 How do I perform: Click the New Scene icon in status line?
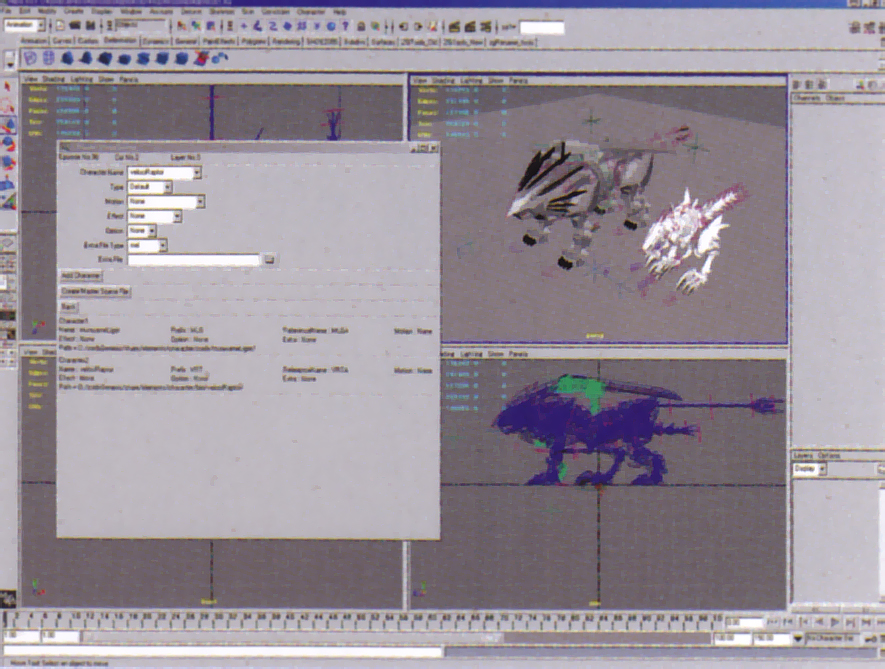point(60,25)
